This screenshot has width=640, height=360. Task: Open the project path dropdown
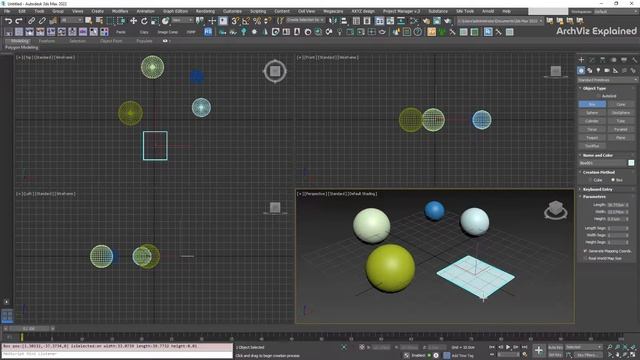[500, 21]
